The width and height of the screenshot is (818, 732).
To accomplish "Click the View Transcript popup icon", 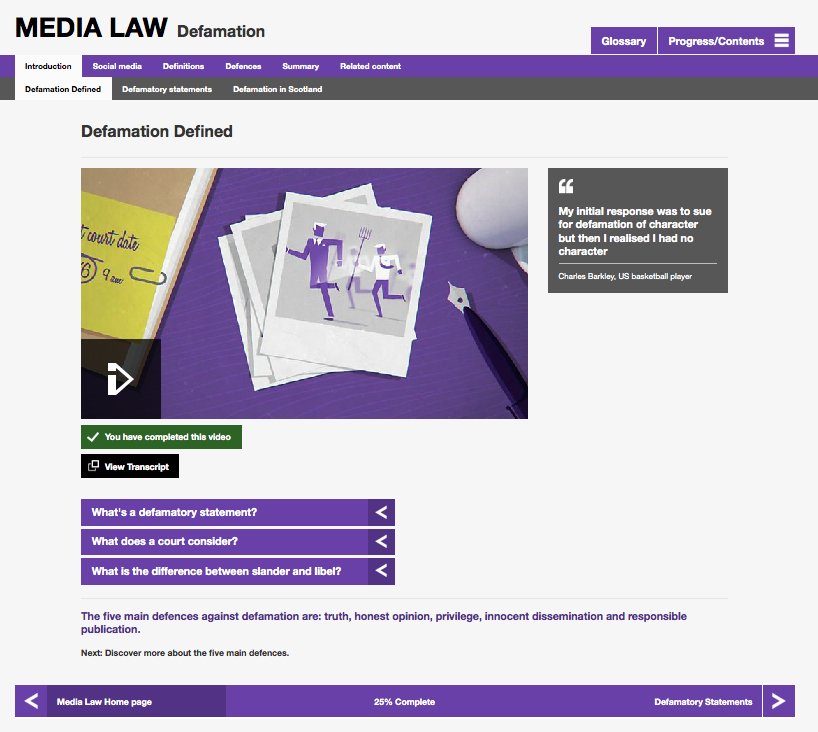I will point(94,466).
